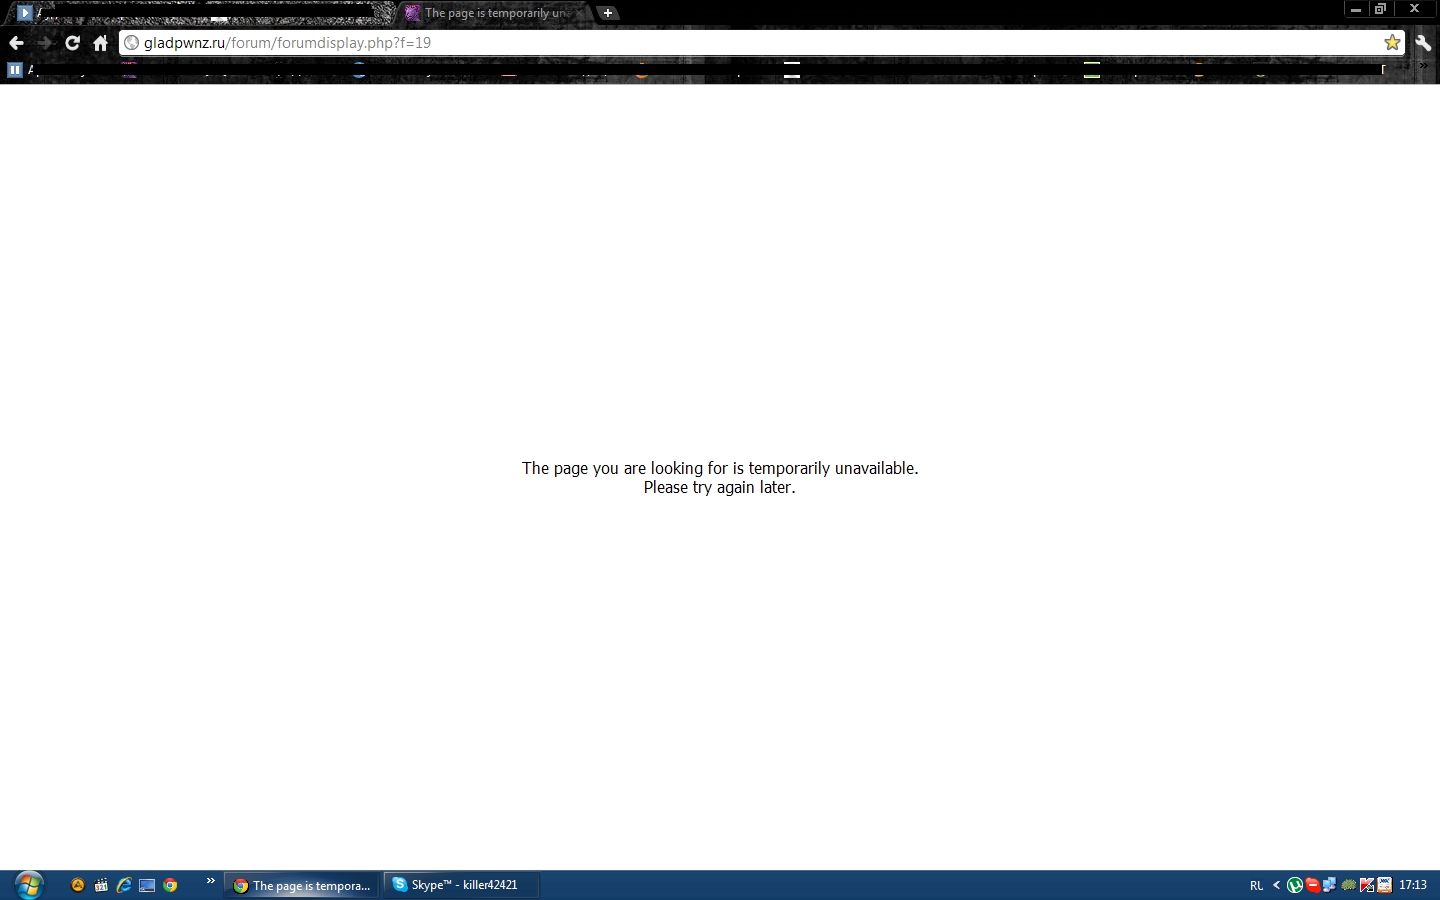Launch the clapperboard quick-launch icon
Screen dimensions: 1440x900
pyautogui.click(x=101, y=885)
